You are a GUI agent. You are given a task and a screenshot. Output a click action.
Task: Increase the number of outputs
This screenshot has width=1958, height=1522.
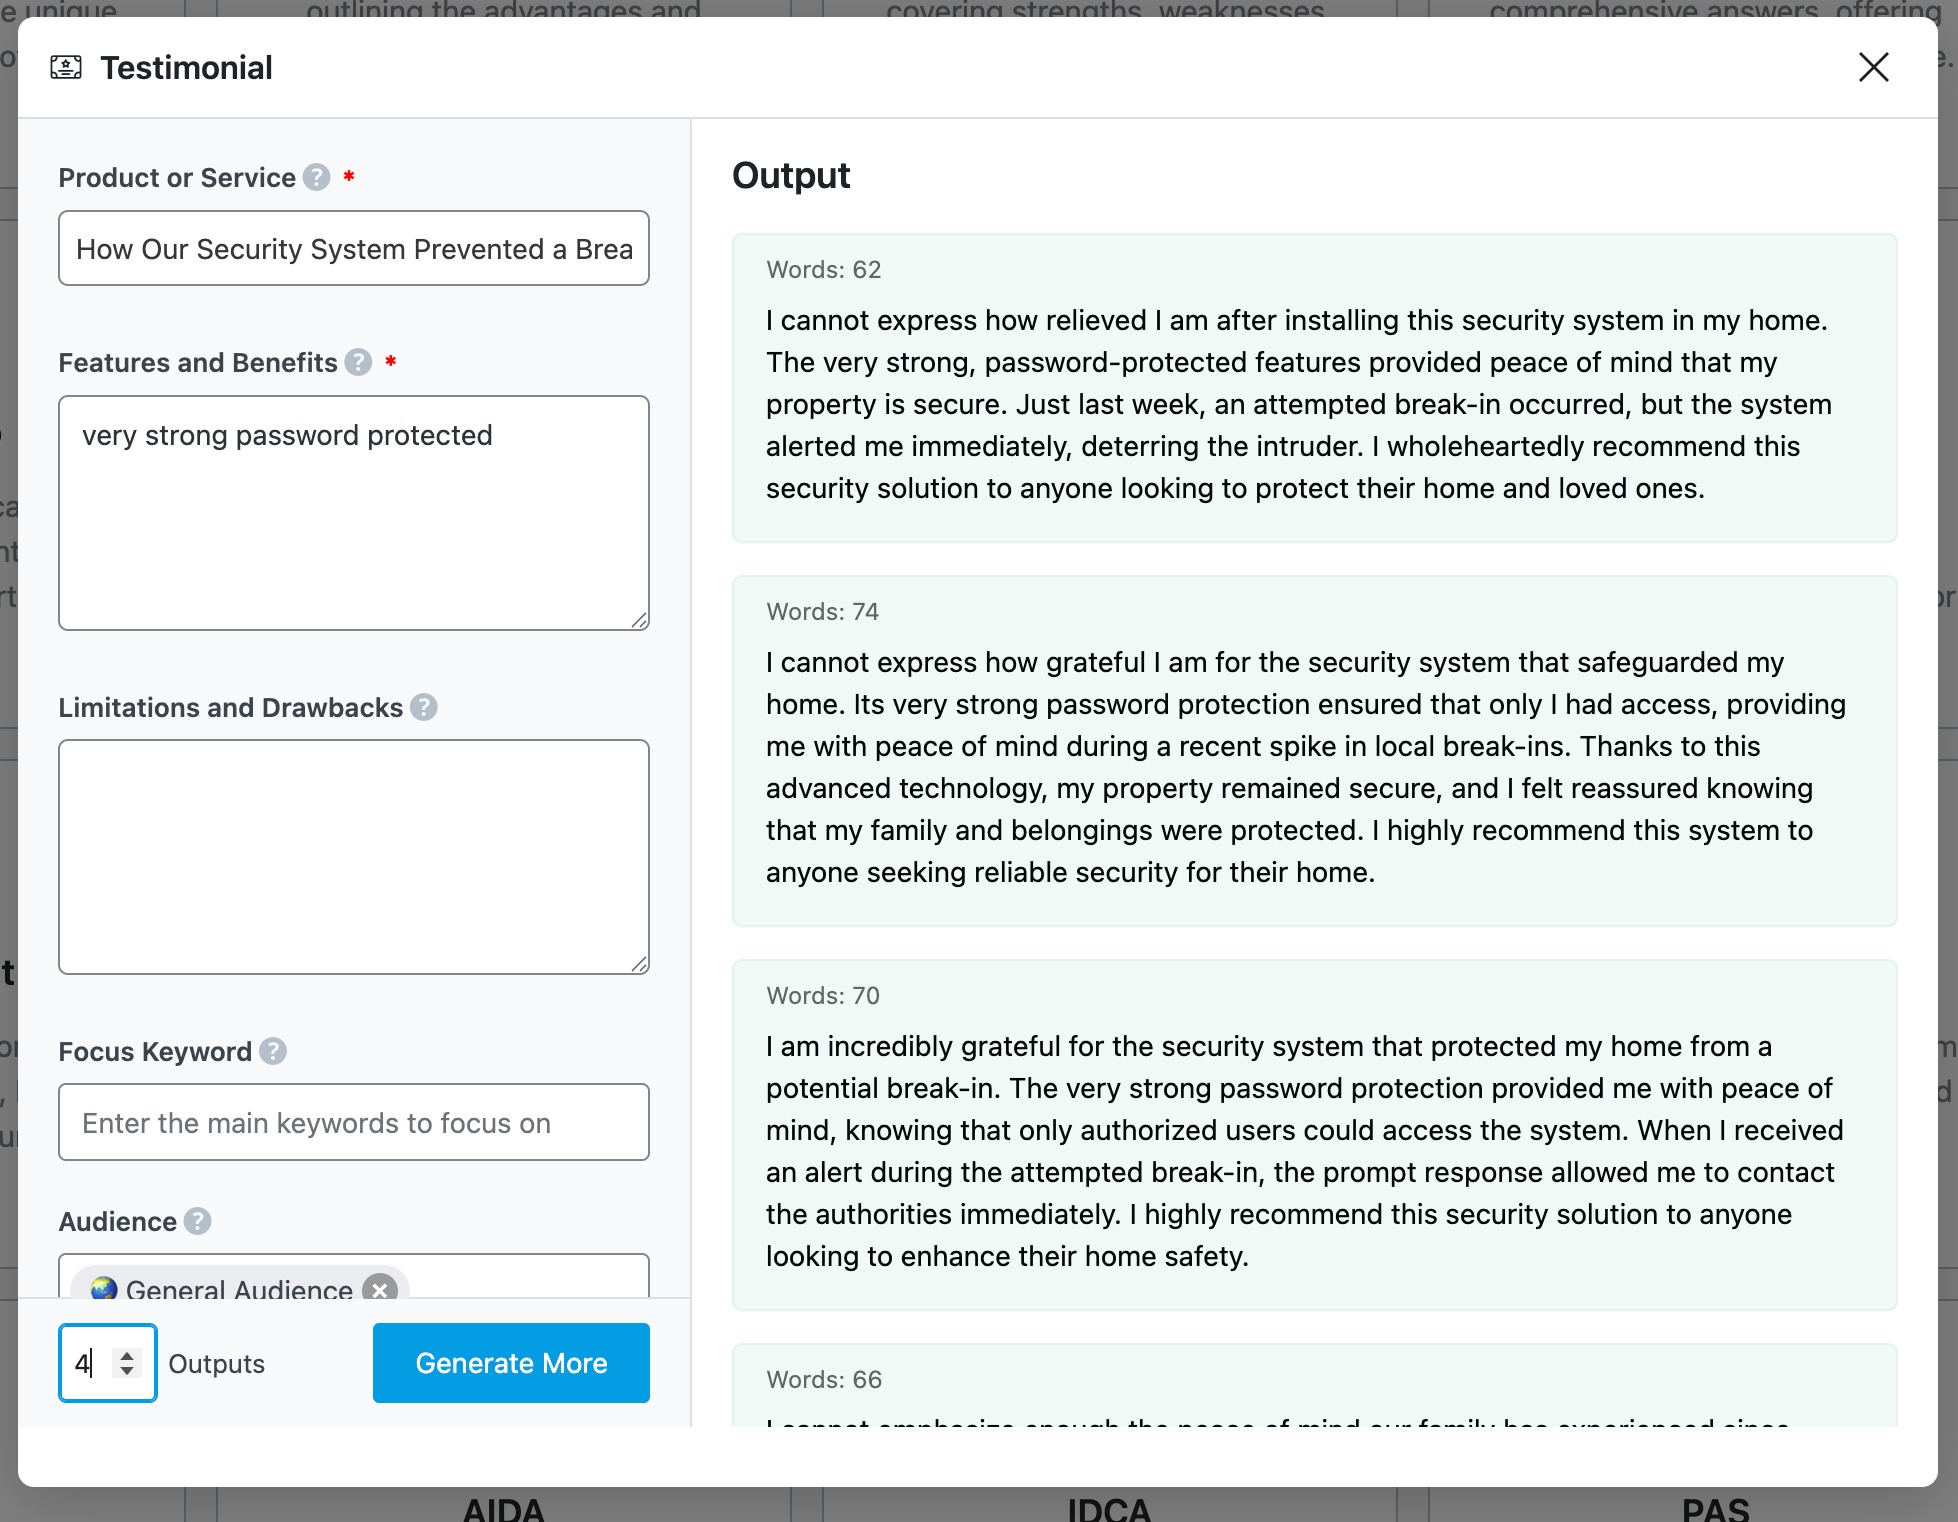click(x=127, y=1355)
